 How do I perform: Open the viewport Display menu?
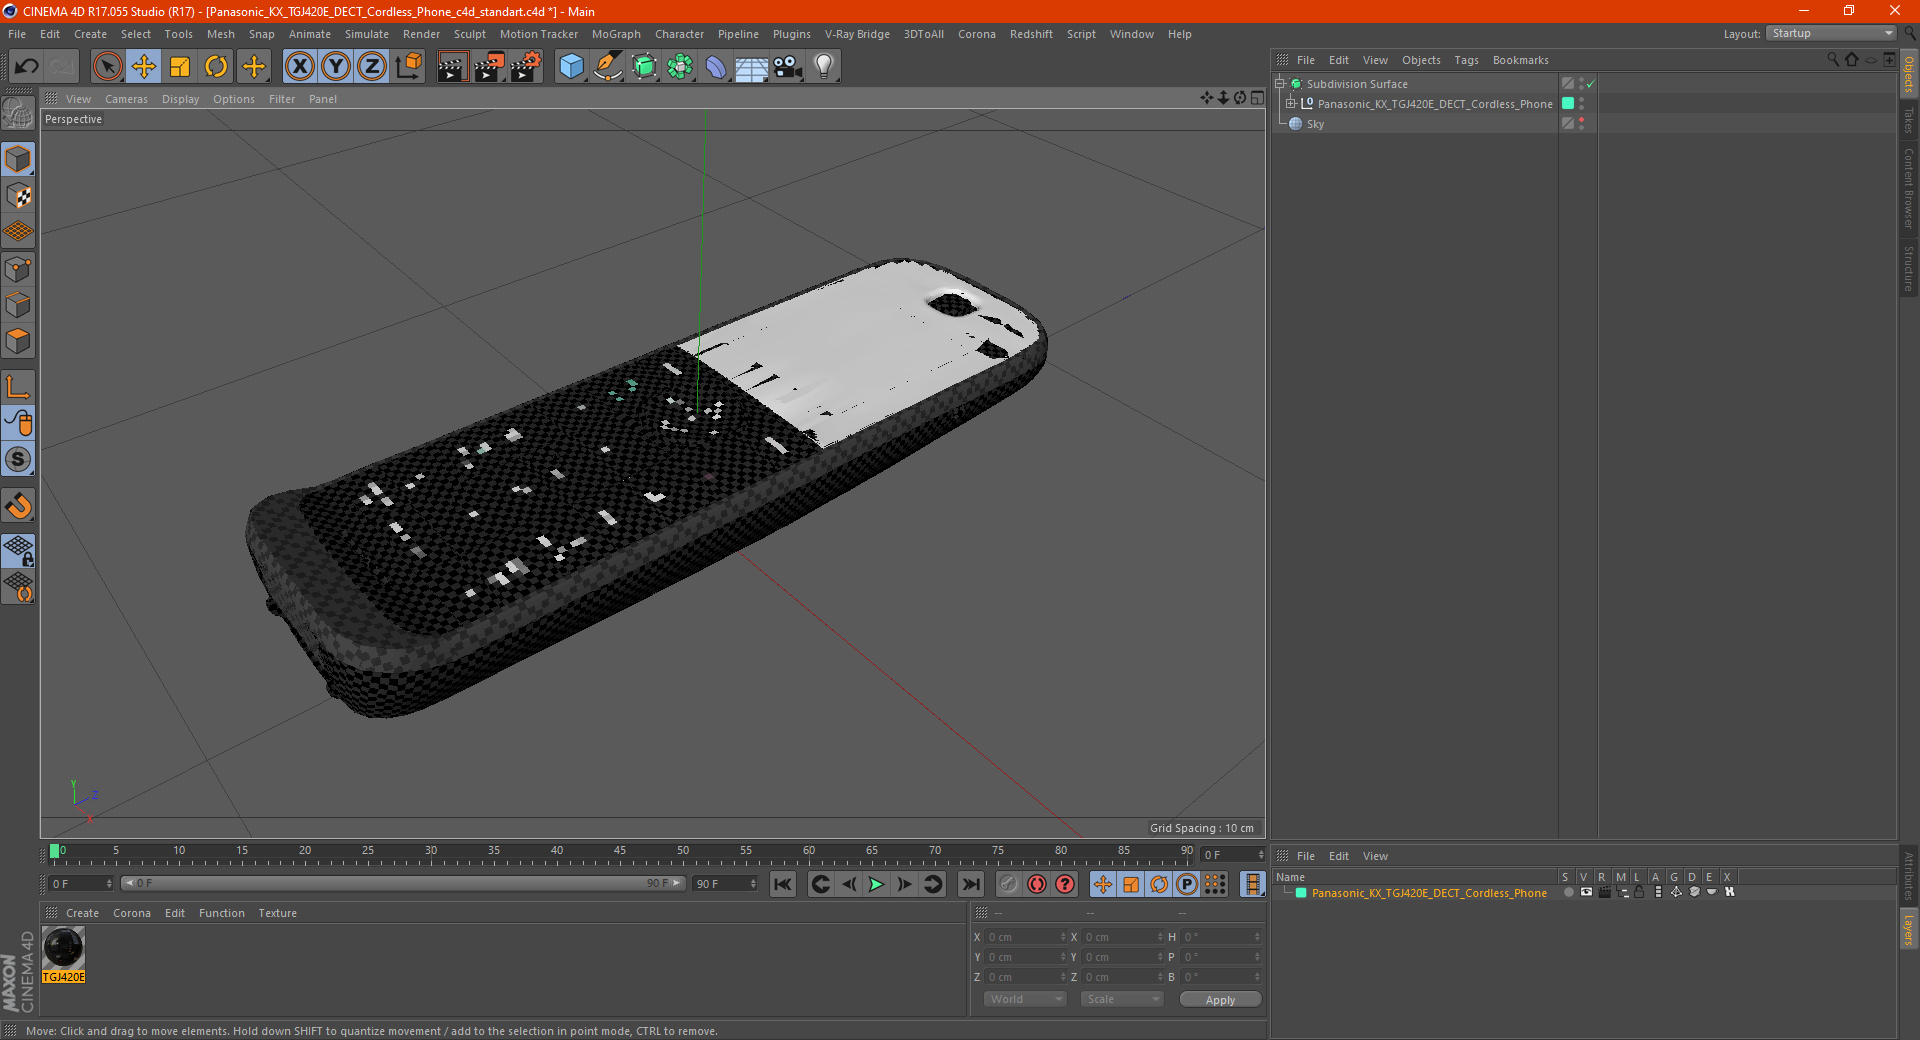pyautogui.click(x=180, y=99)
